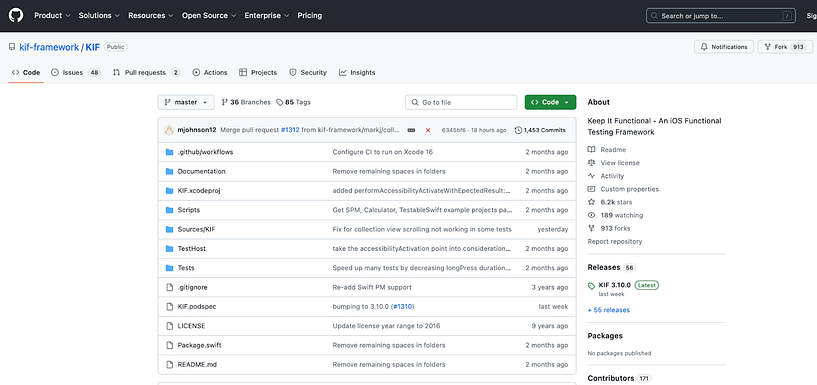The width and height of the screenshot is (817, 385).
Task: Go to the Pricing page
Action: [310, 16]
